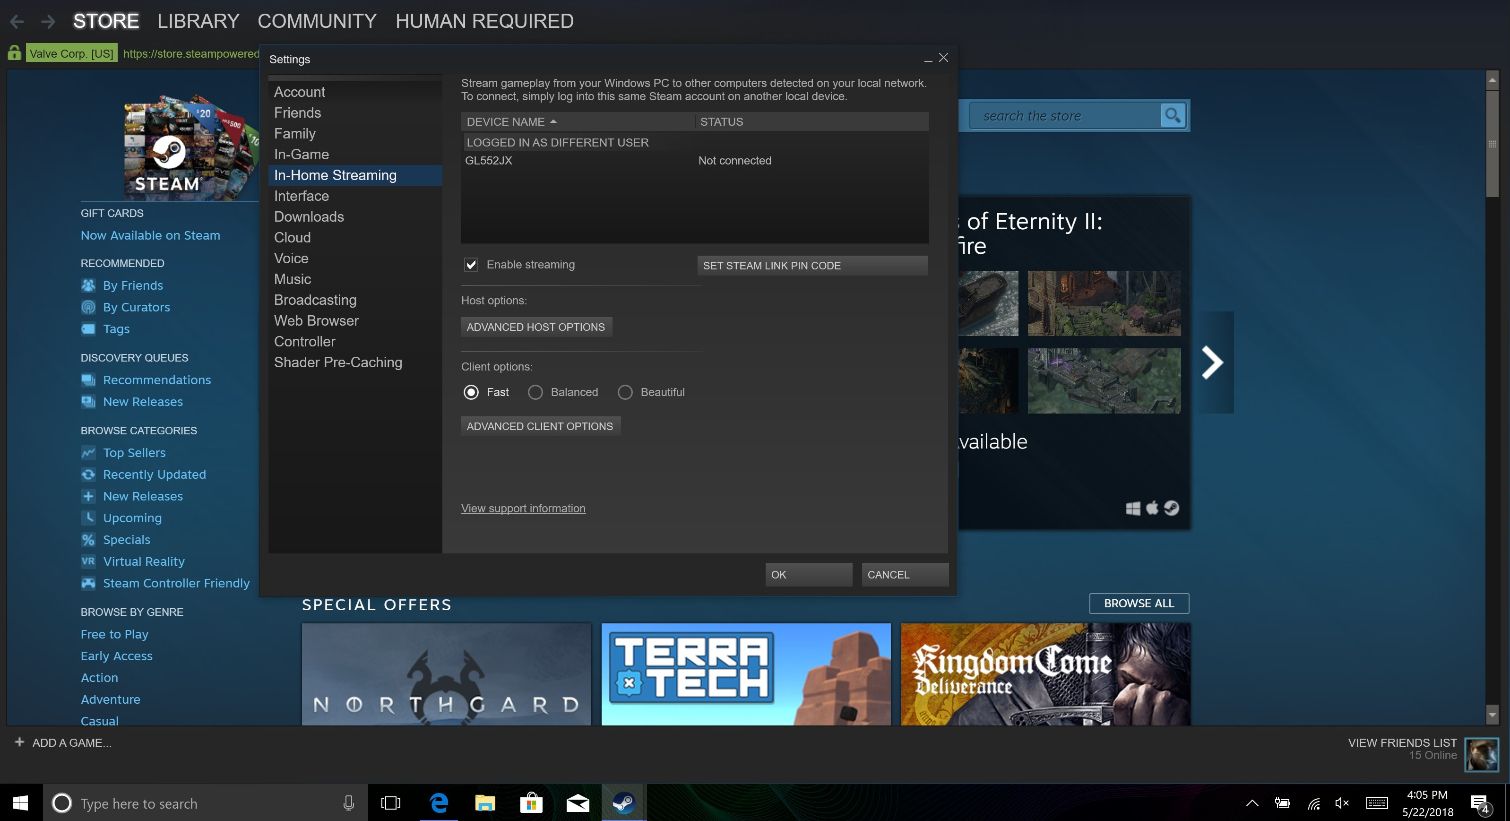1510x821 pixels.
Task: Open Task View on the taskbar
Action: click(391, 803)
